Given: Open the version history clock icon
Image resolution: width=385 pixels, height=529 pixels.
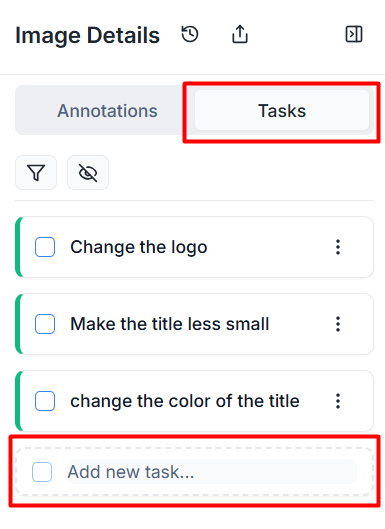Looking at the screenshot, I should (x=190, y=34).
